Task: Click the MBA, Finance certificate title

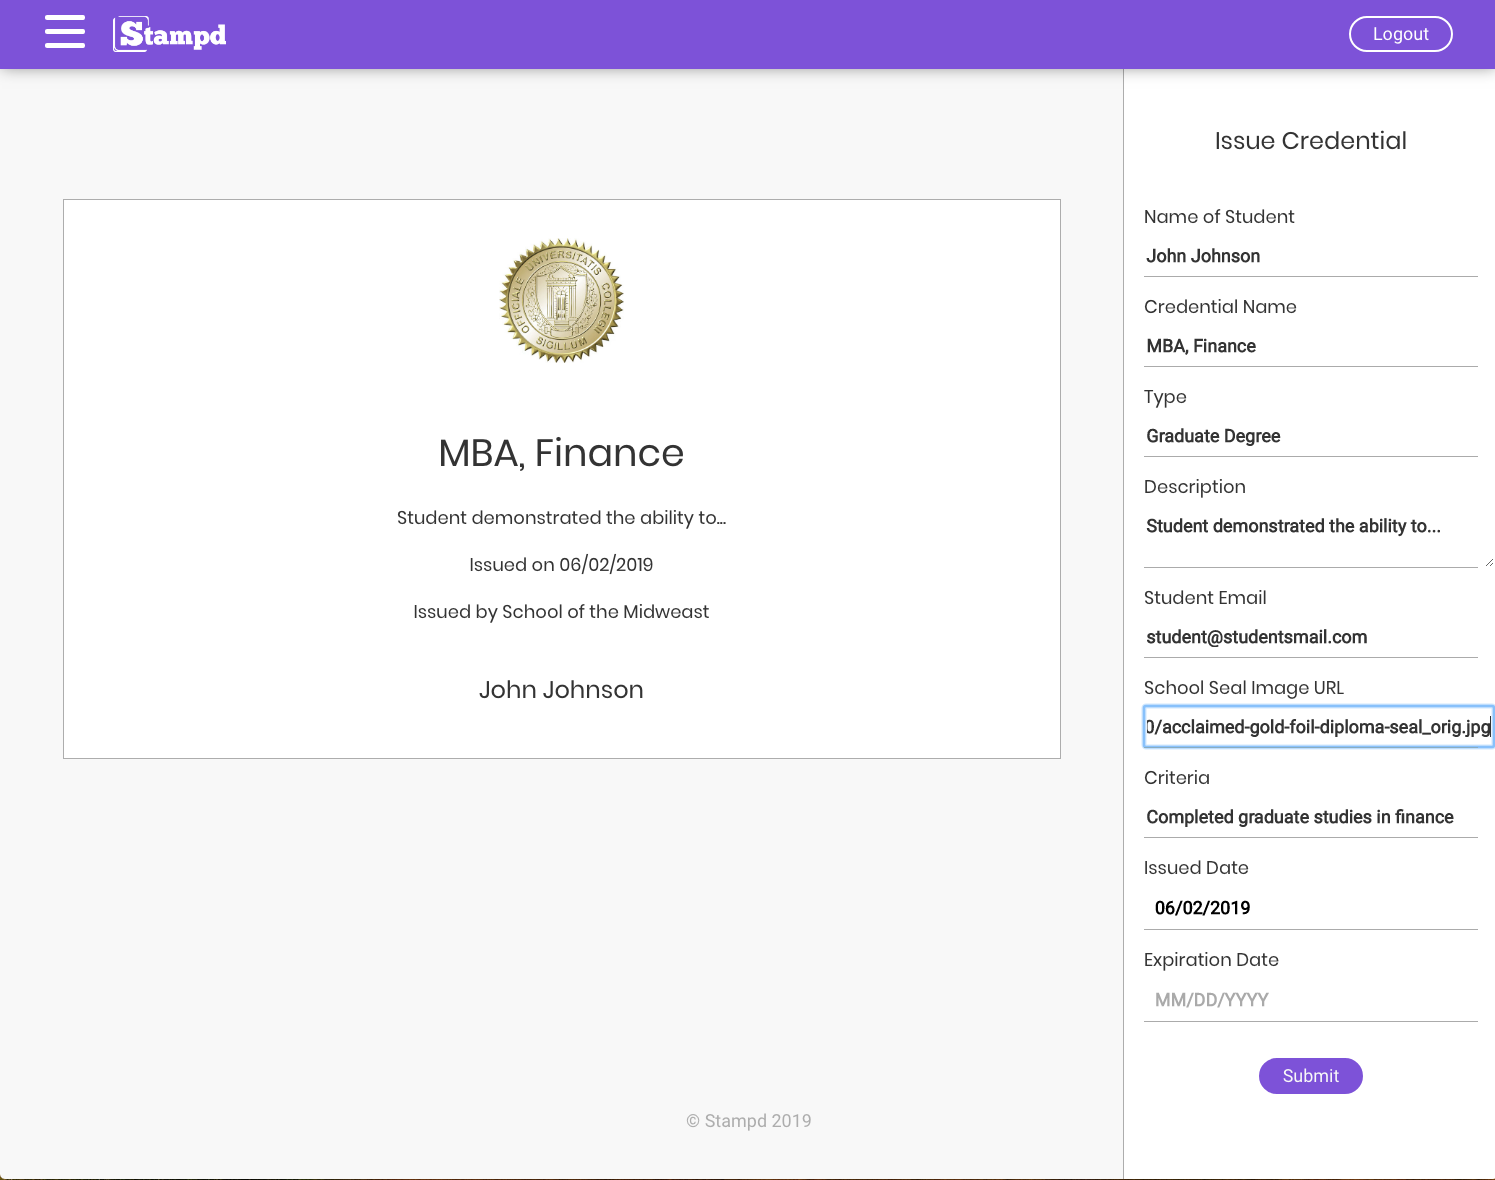Action: pyautogui.click(x=561, y=453)
